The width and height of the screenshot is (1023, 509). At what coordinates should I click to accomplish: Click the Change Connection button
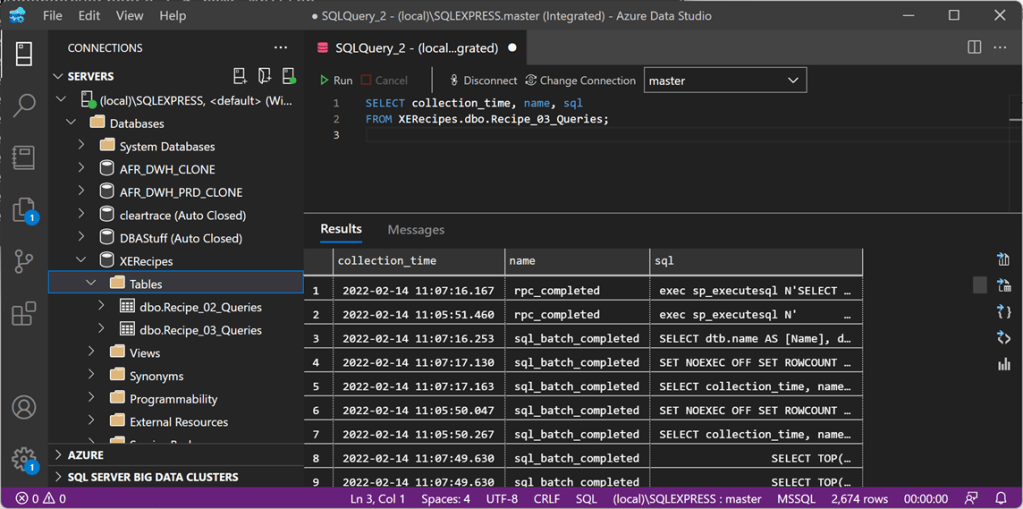[580, 81]
